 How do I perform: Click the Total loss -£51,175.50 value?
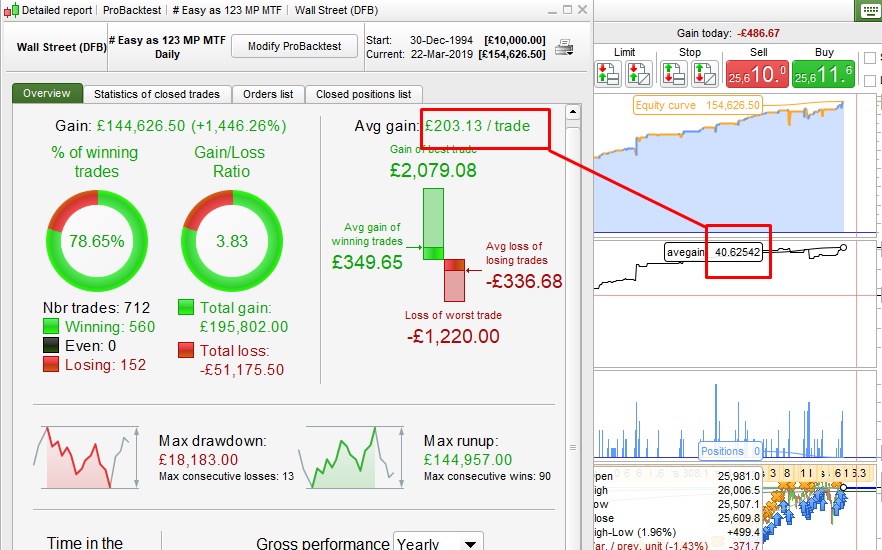(x=242, y=369)
